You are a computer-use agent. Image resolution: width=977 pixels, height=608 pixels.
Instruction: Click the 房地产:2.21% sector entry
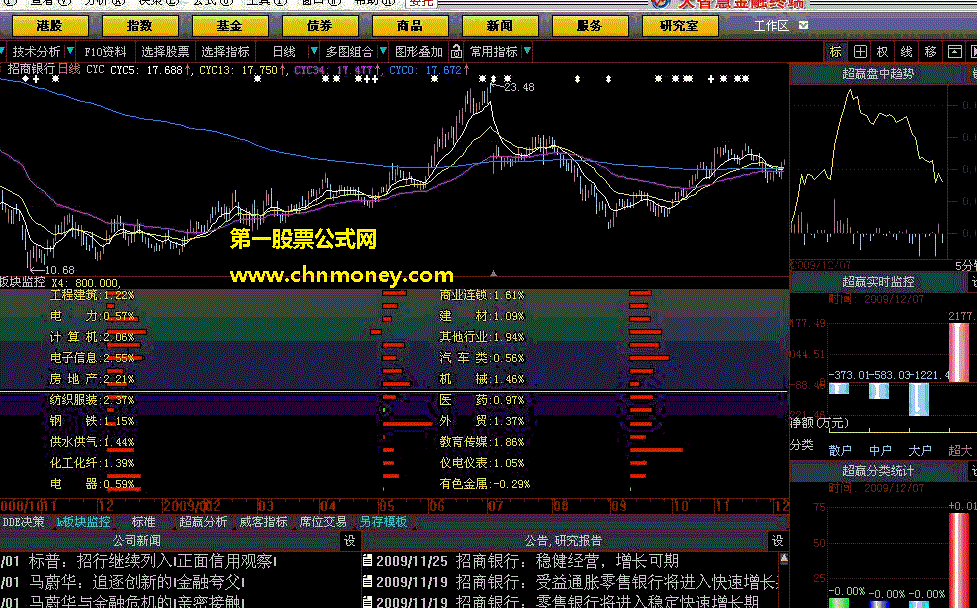[92, 379]
